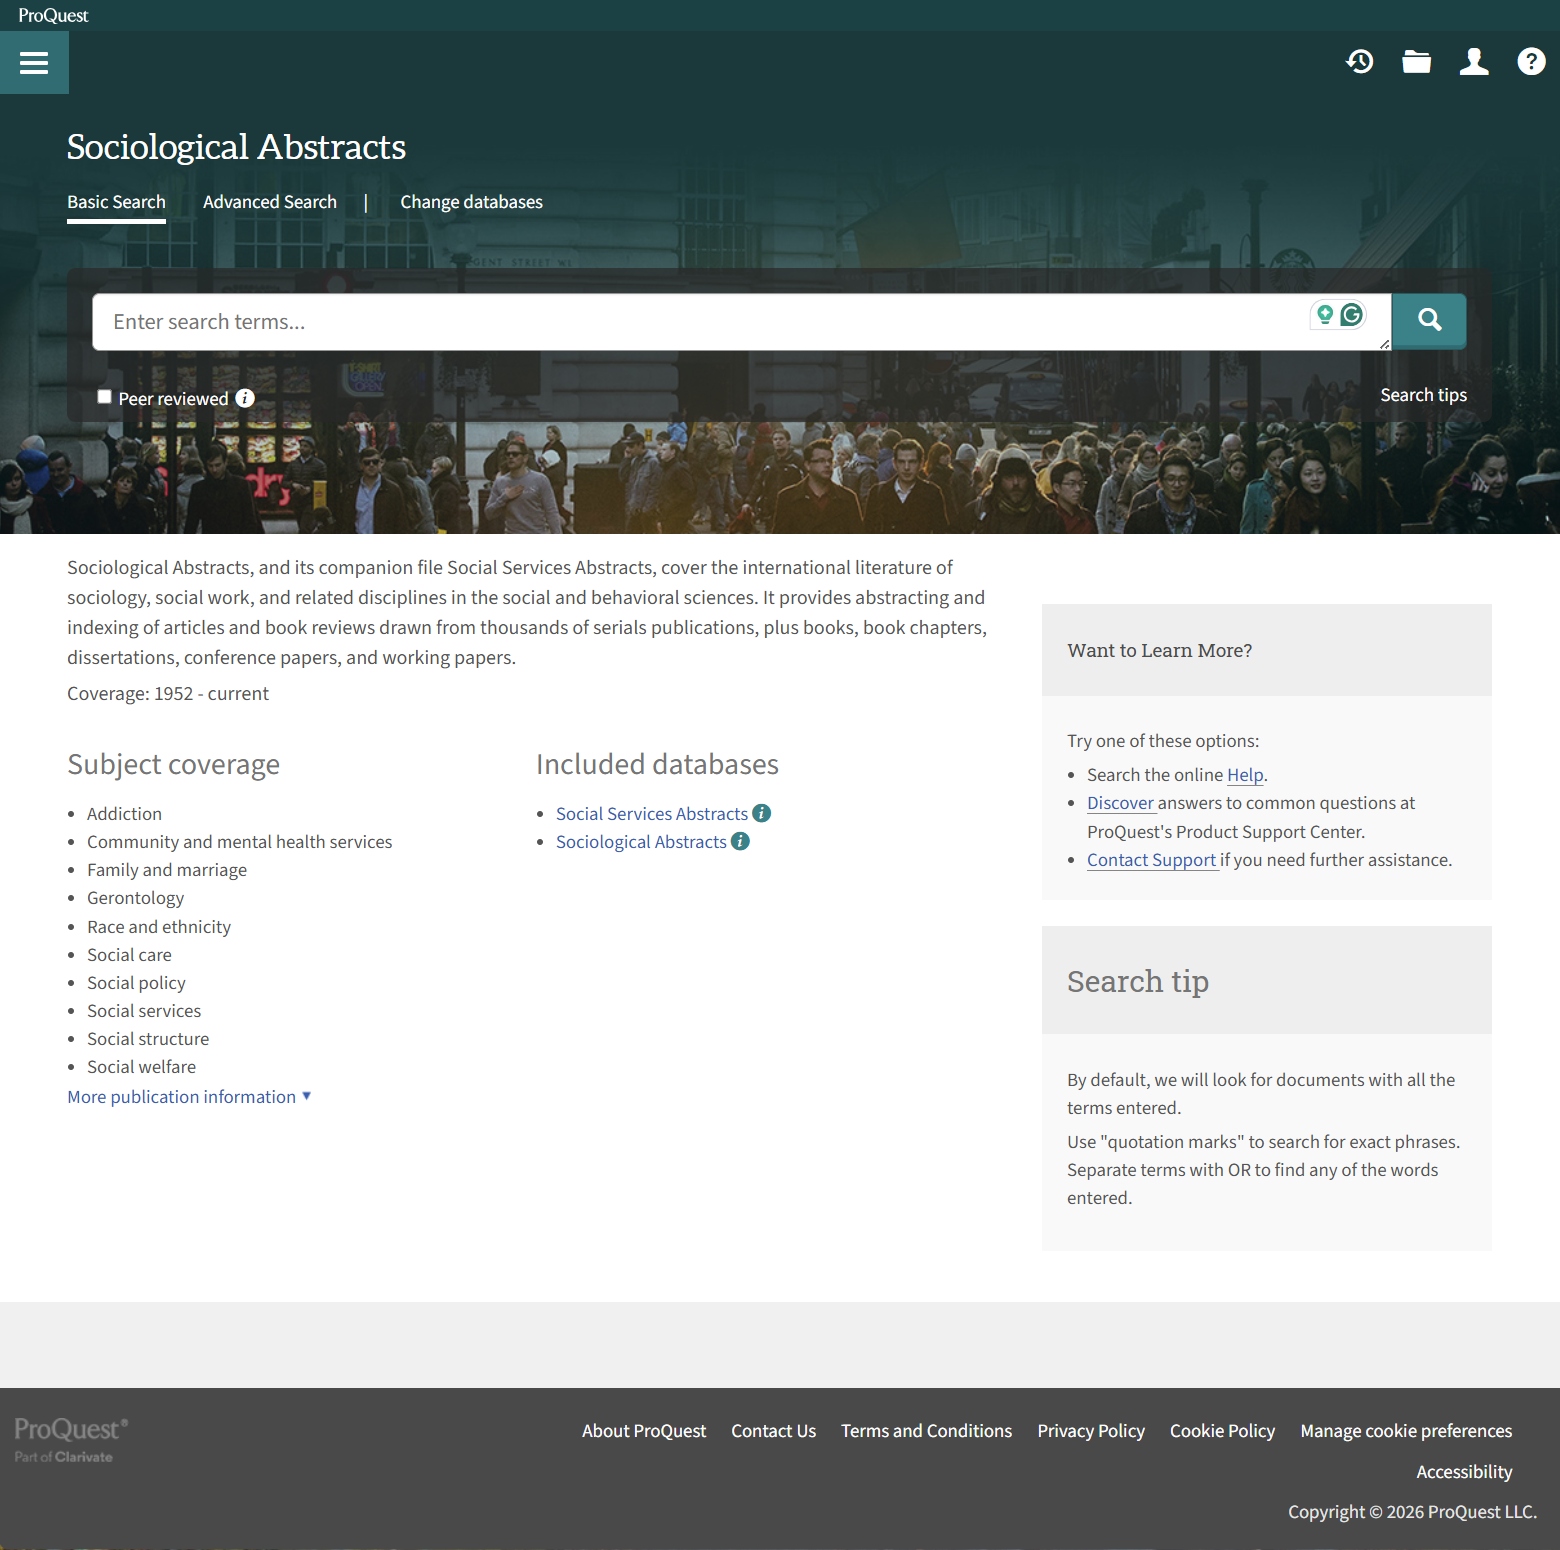This screenshot has width=1560, height=1550.
Task: Click the Social welfare item
Action: coord(141,1067)
